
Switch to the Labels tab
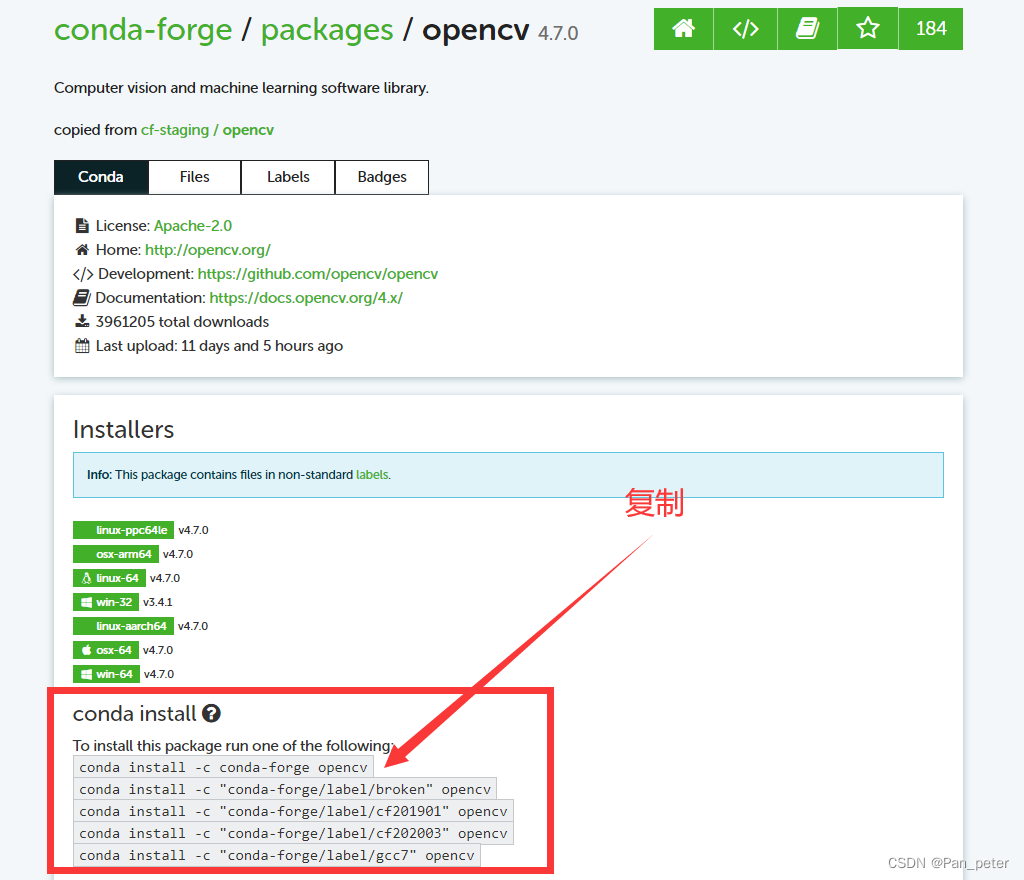click(288, 177)
